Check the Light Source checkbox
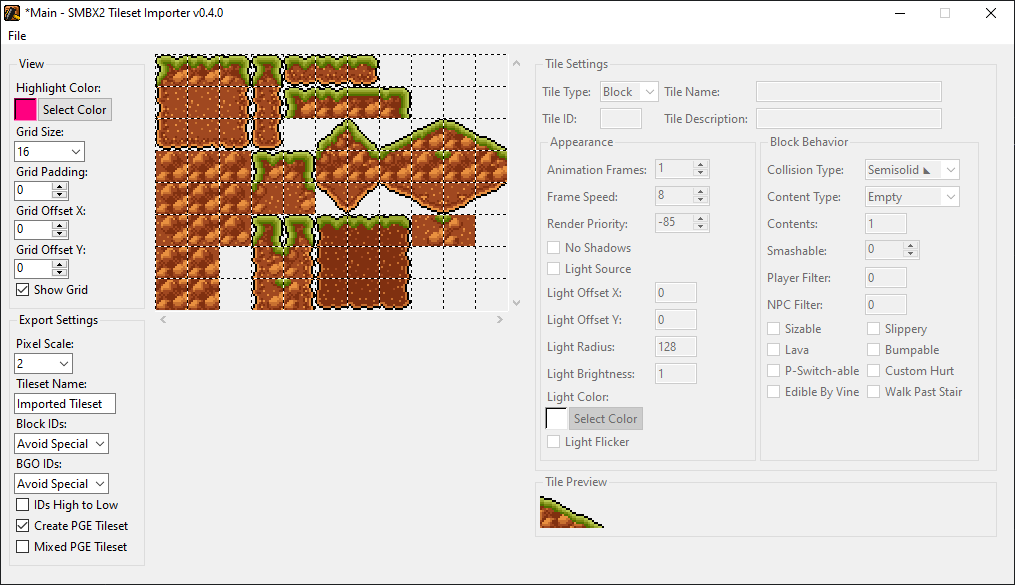The width and height of the screenshot is (1015, 585). tap(553, 268)
